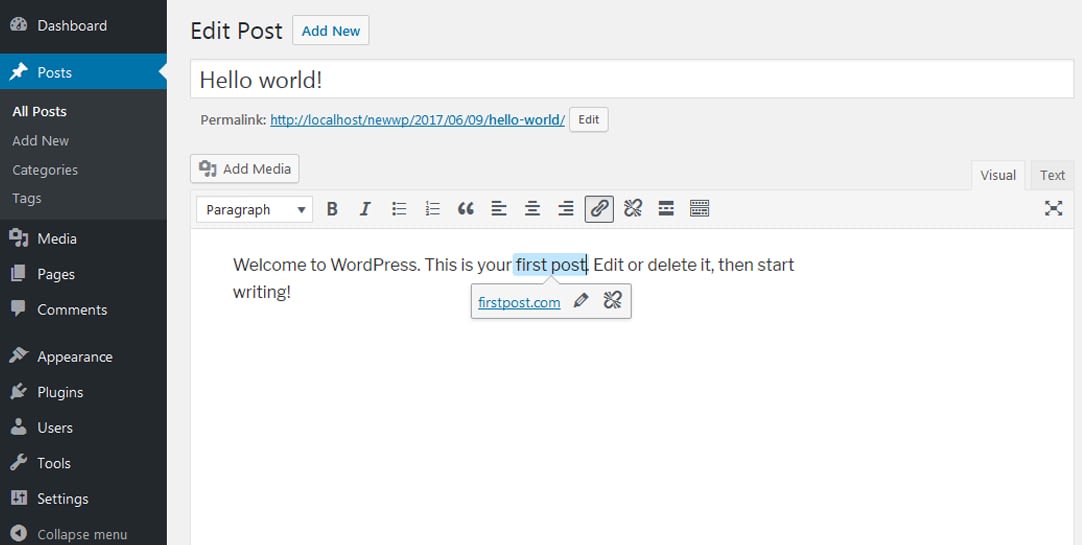This screenshot has width=1082, height=545.
Task: Switch to the Text editor tab
Action: pos(1052,175)
